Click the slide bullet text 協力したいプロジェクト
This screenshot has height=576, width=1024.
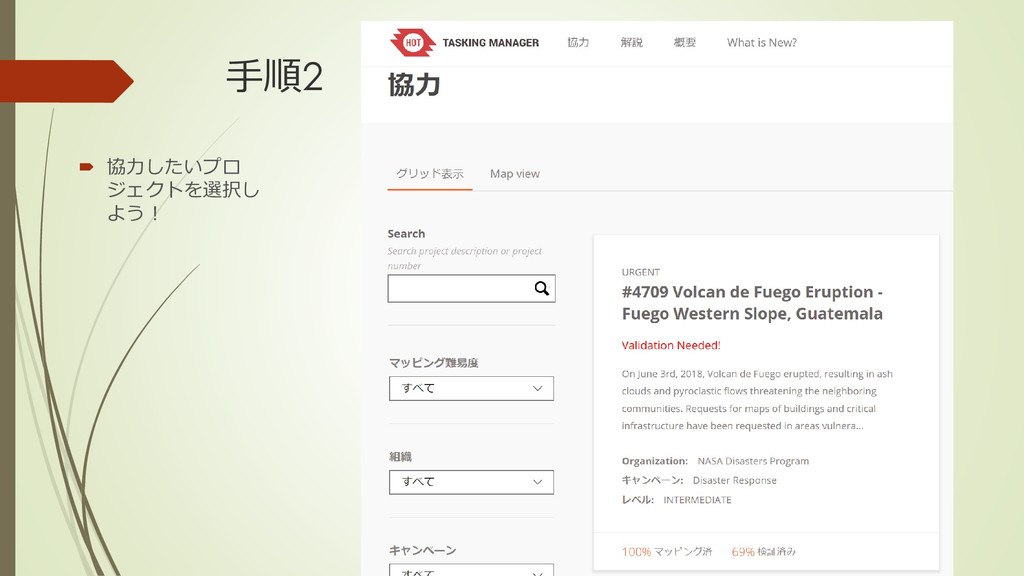click(183, 189)
